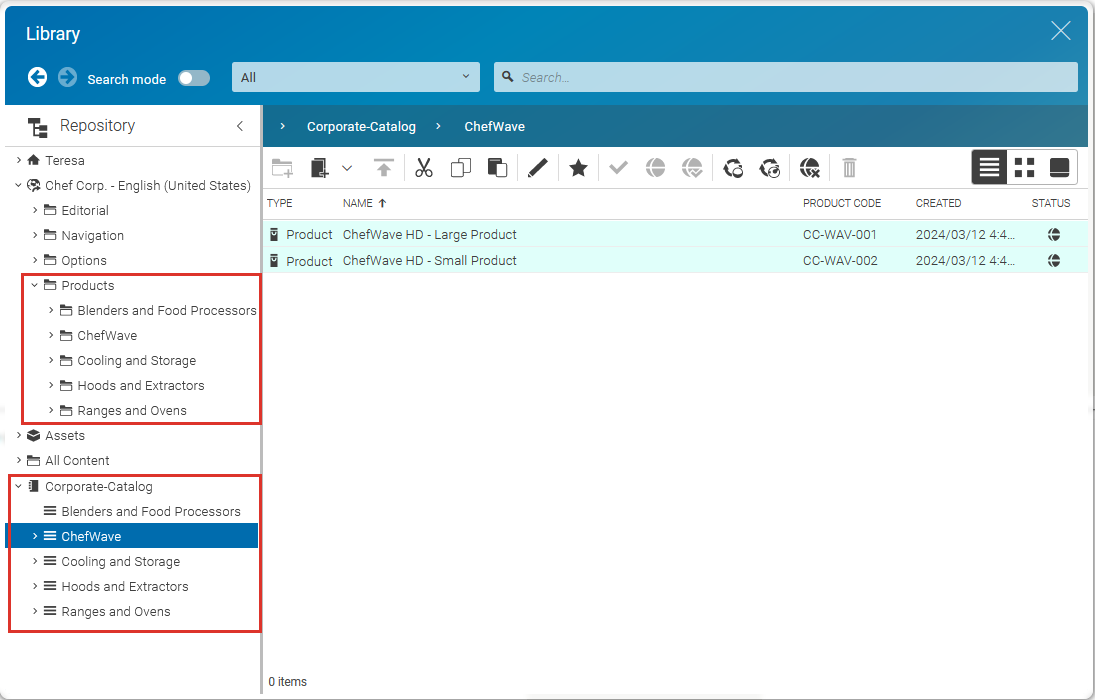The image size is (1095, 700).
Task: Open the All filter dropdown
Action: click(x=355, y=77)
